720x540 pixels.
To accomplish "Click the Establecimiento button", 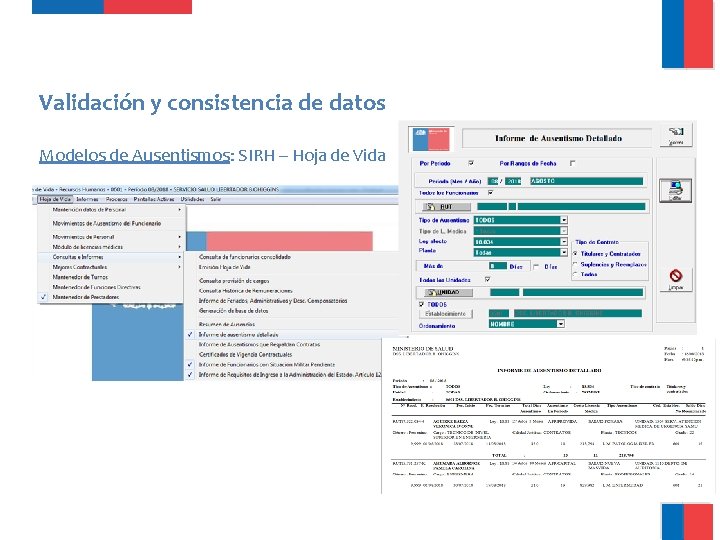I will coord(445,314).
